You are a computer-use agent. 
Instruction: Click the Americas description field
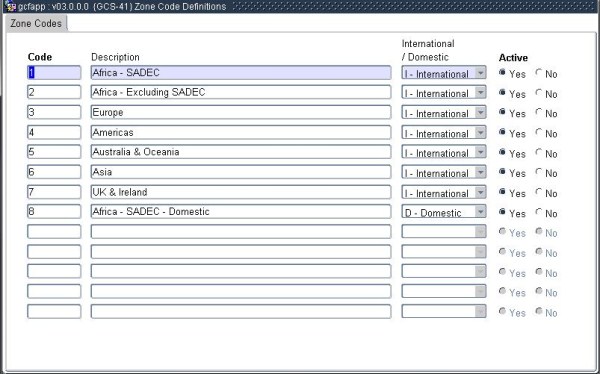coord(241,132)
